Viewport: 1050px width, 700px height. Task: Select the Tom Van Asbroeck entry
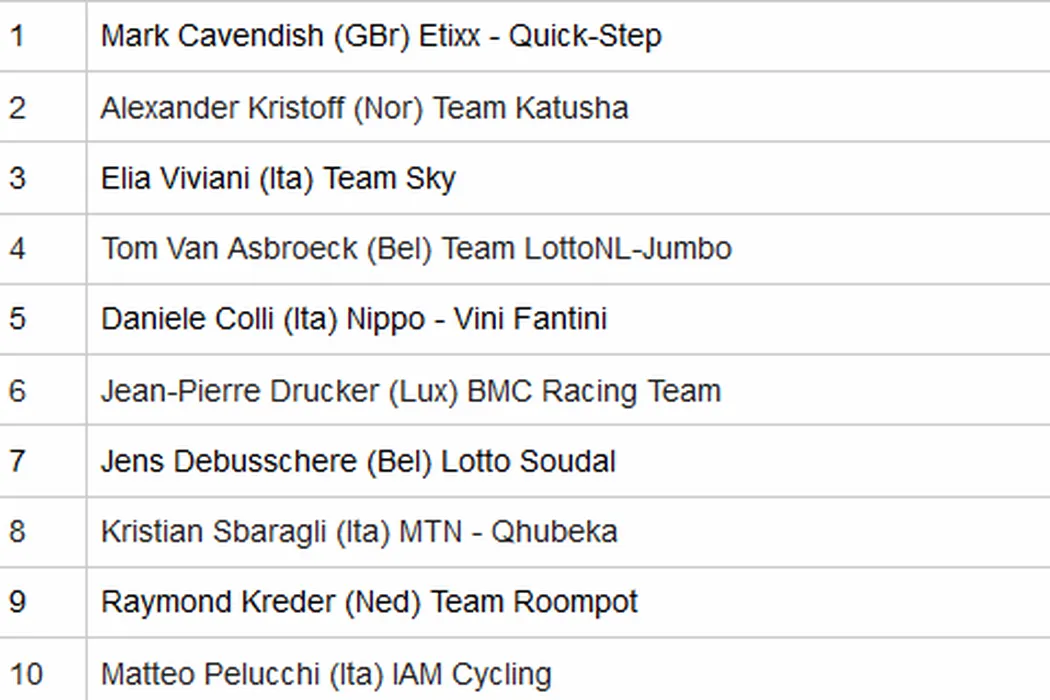416,248
